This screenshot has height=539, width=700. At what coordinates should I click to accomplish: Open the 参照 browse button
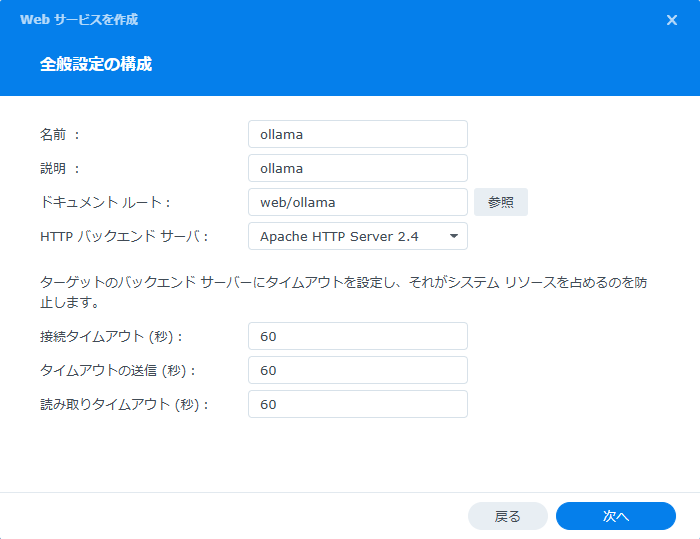coord(500,202)
